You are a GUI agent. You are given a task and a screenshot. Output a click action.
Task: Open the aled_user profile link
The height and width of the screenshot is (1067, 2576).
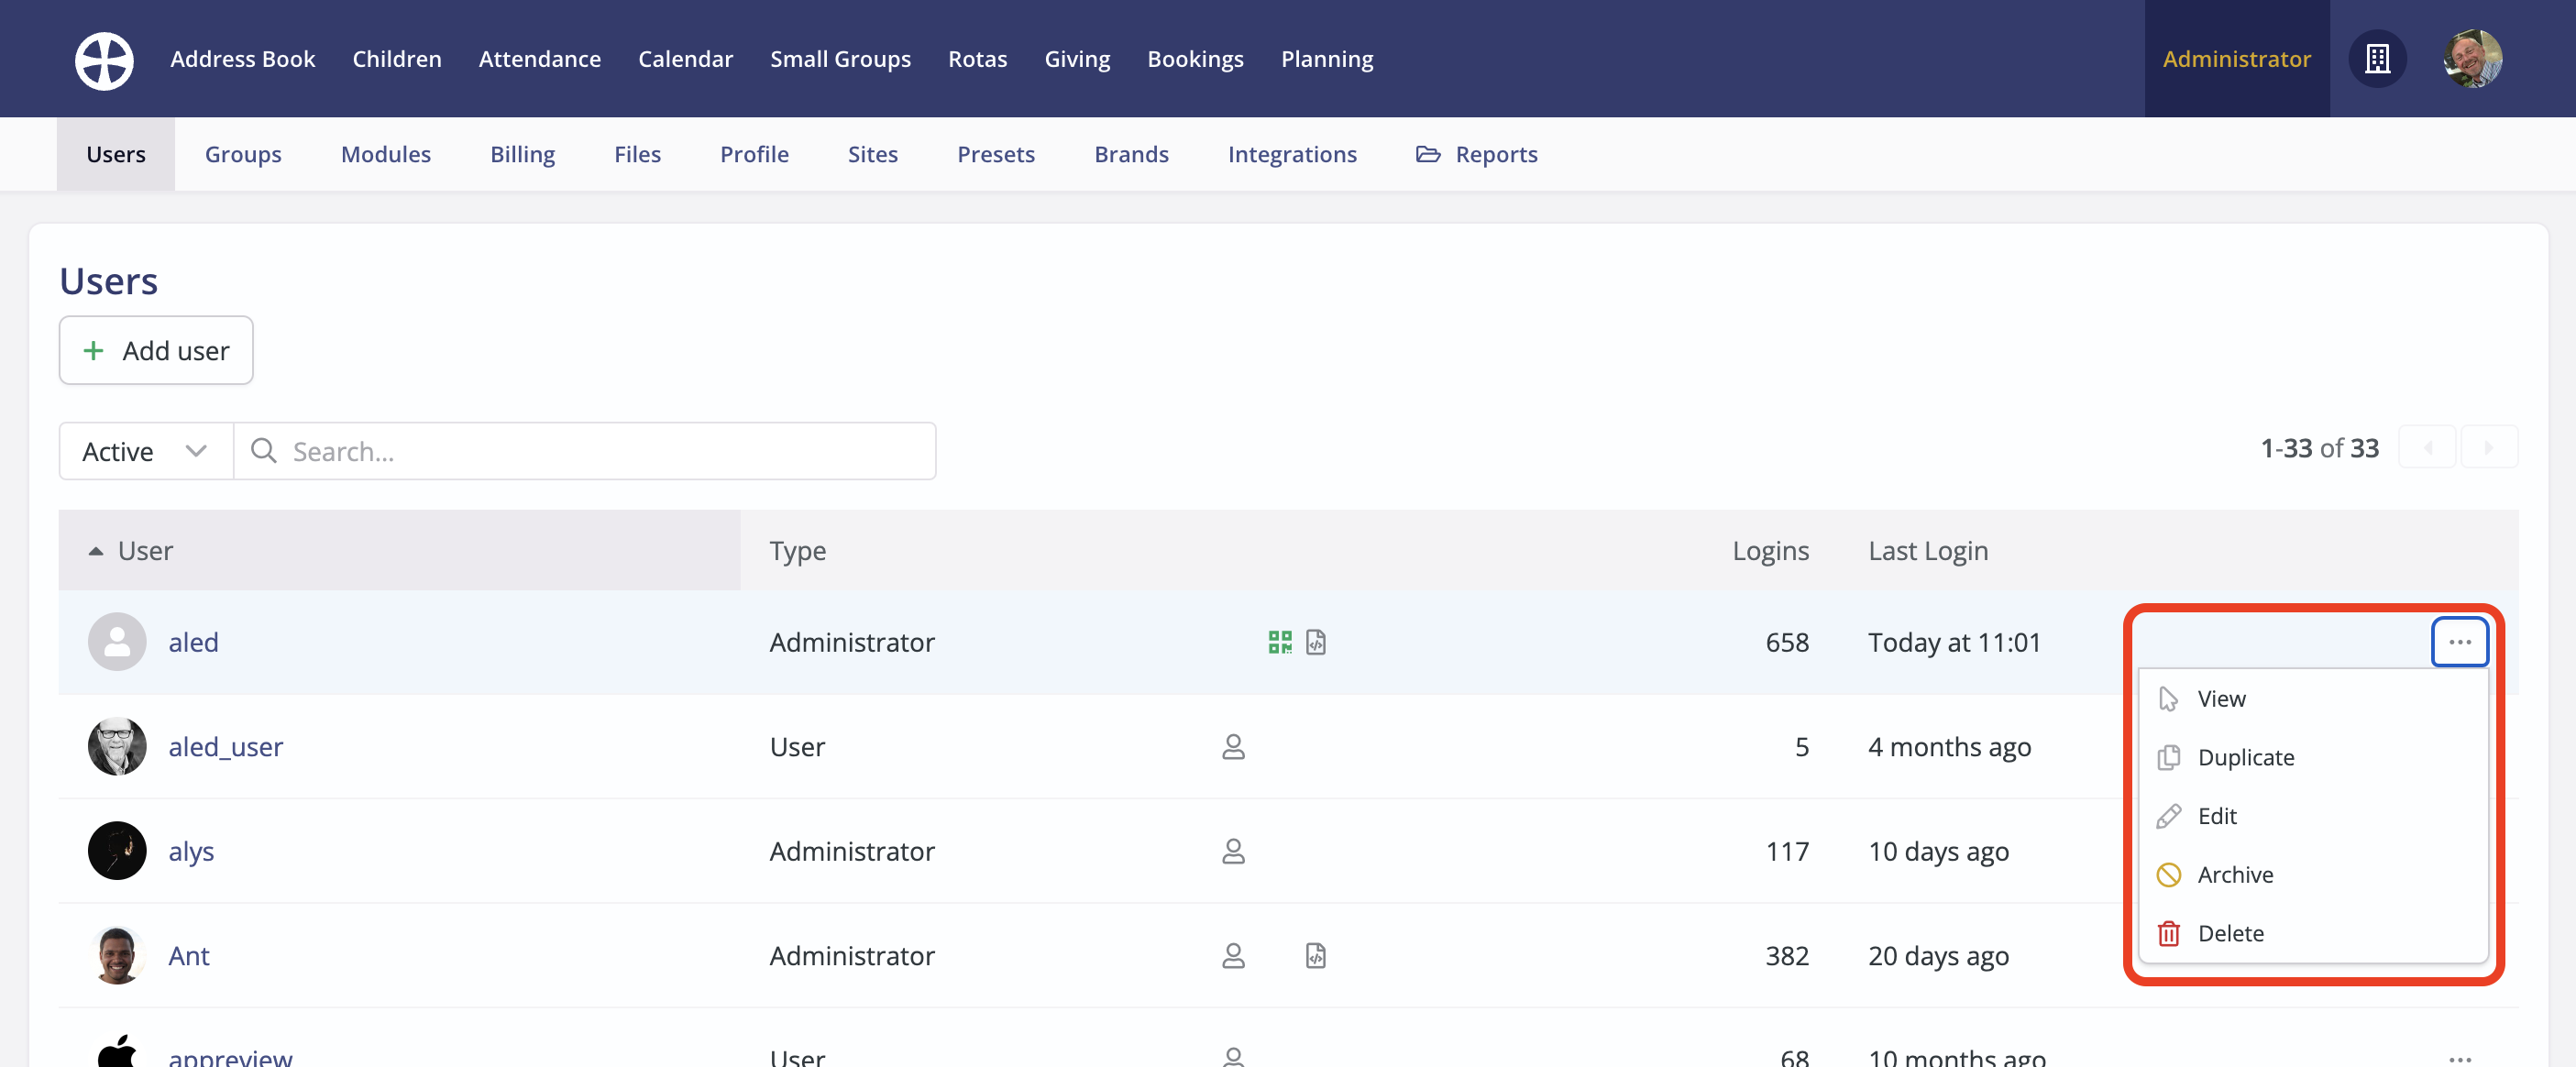click(x=225, y=747)
